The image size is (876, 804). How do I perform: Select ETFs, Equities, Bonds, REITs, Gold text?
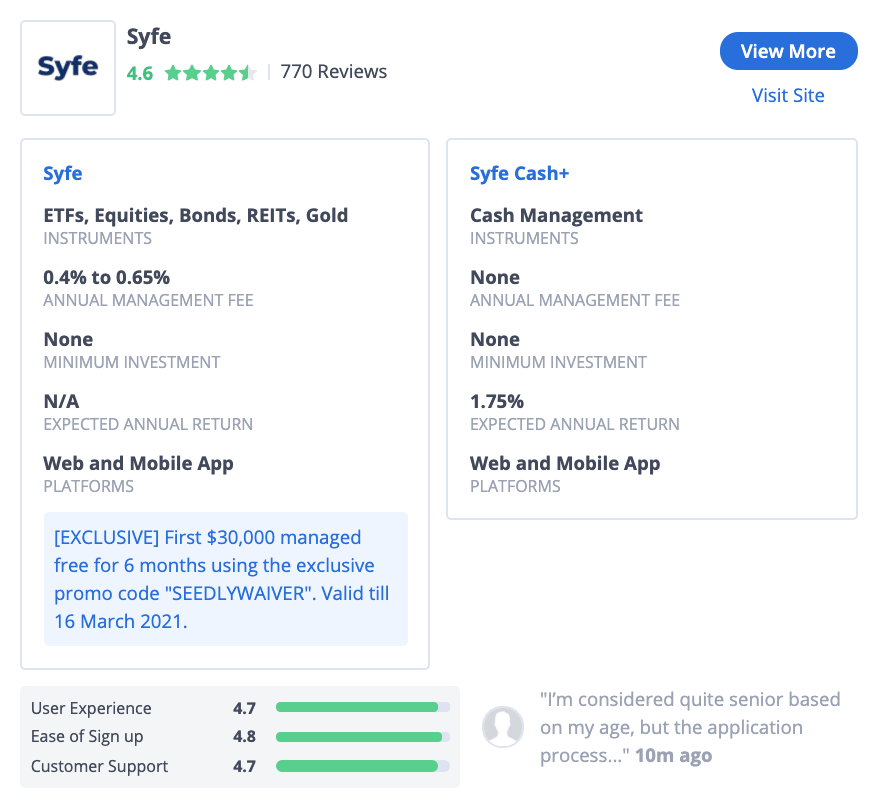pos(196,216)
